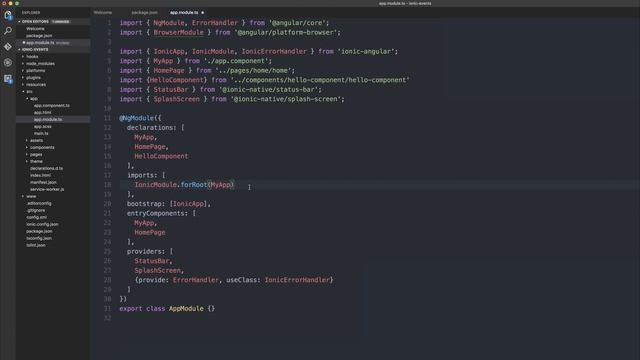The image size is (640, 360).
Task: Open the Debug view icon
Action: coord(8,62)
